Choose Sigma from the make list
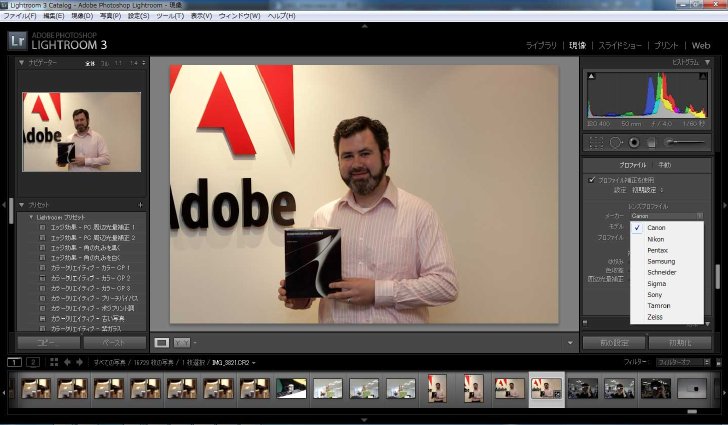This screenshot has height=425, width=728. click(x=667, y=284)
